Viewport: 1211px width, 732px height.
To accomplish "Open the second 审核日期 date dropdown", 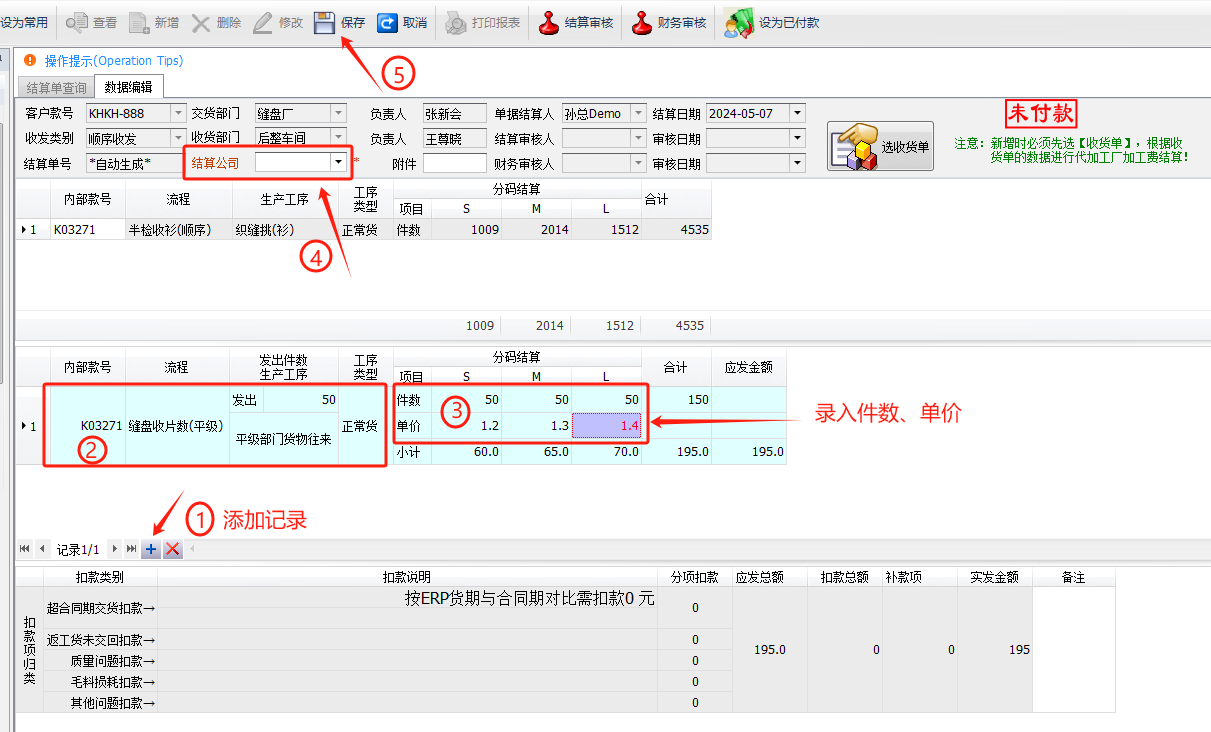I will pos(797,162).
